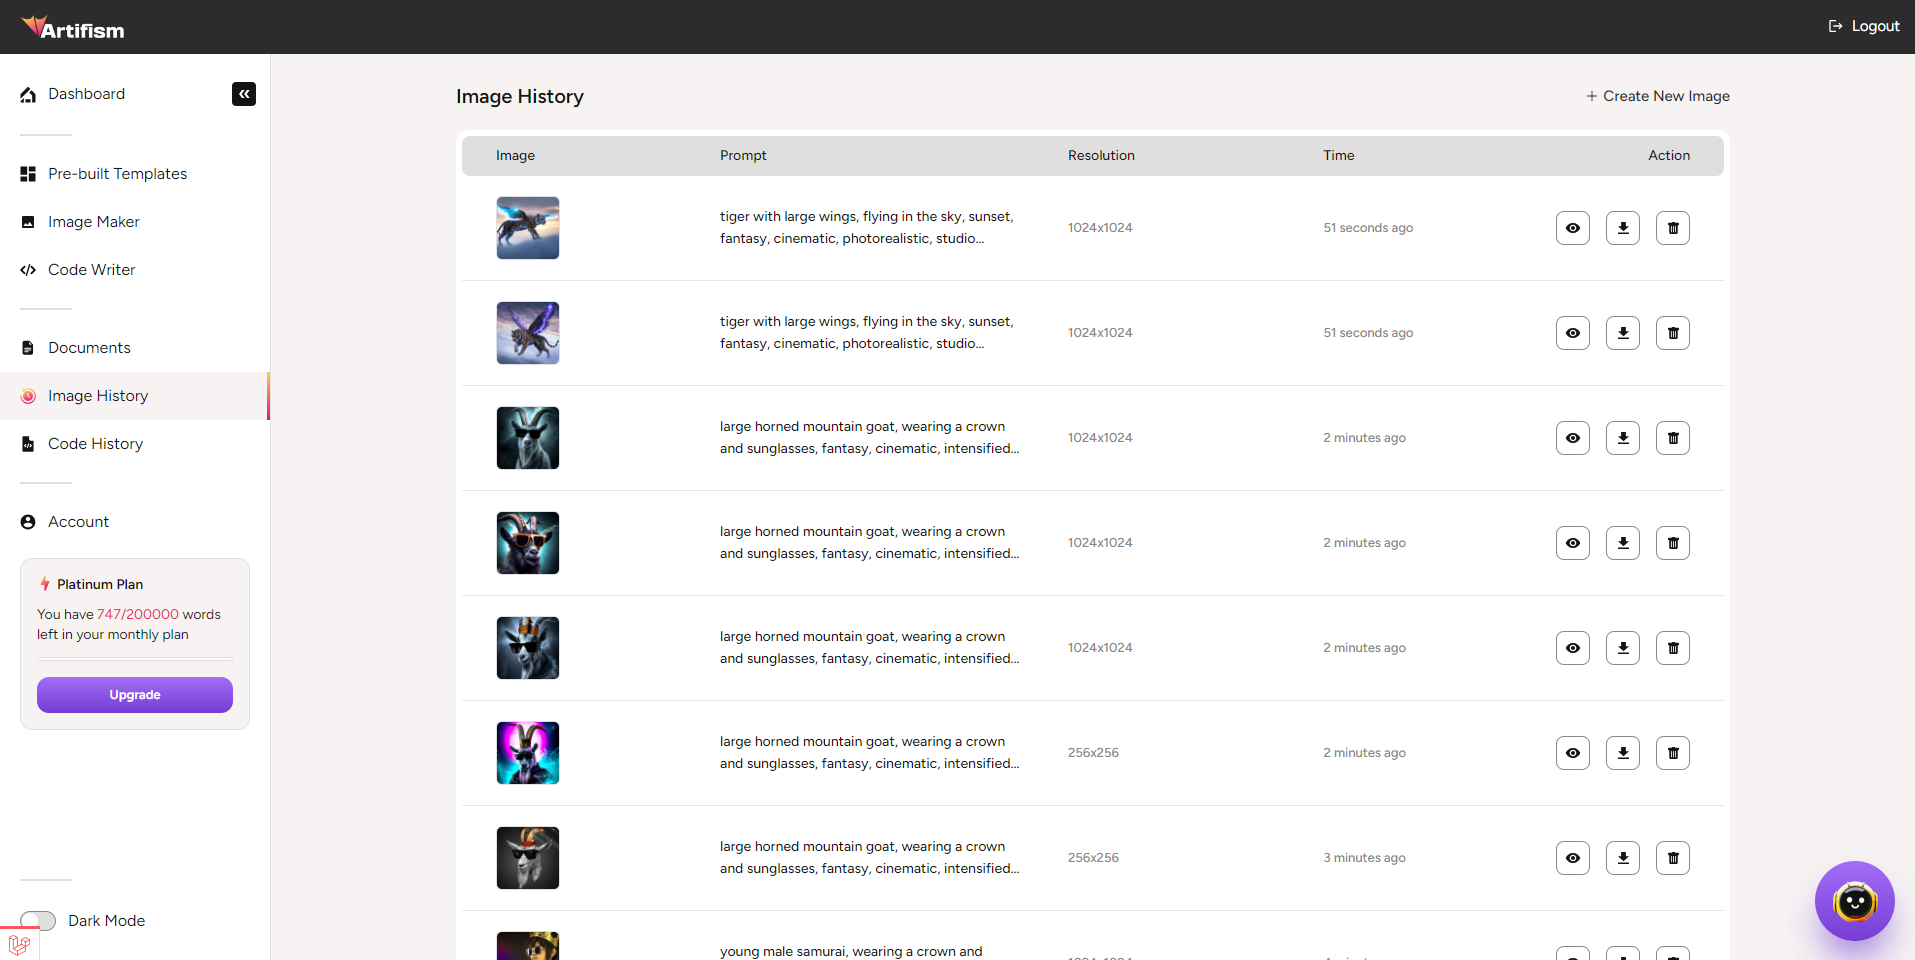Click the purple Upgrade button
This screenshot has width=1915, height=960.
pos(135,695)
